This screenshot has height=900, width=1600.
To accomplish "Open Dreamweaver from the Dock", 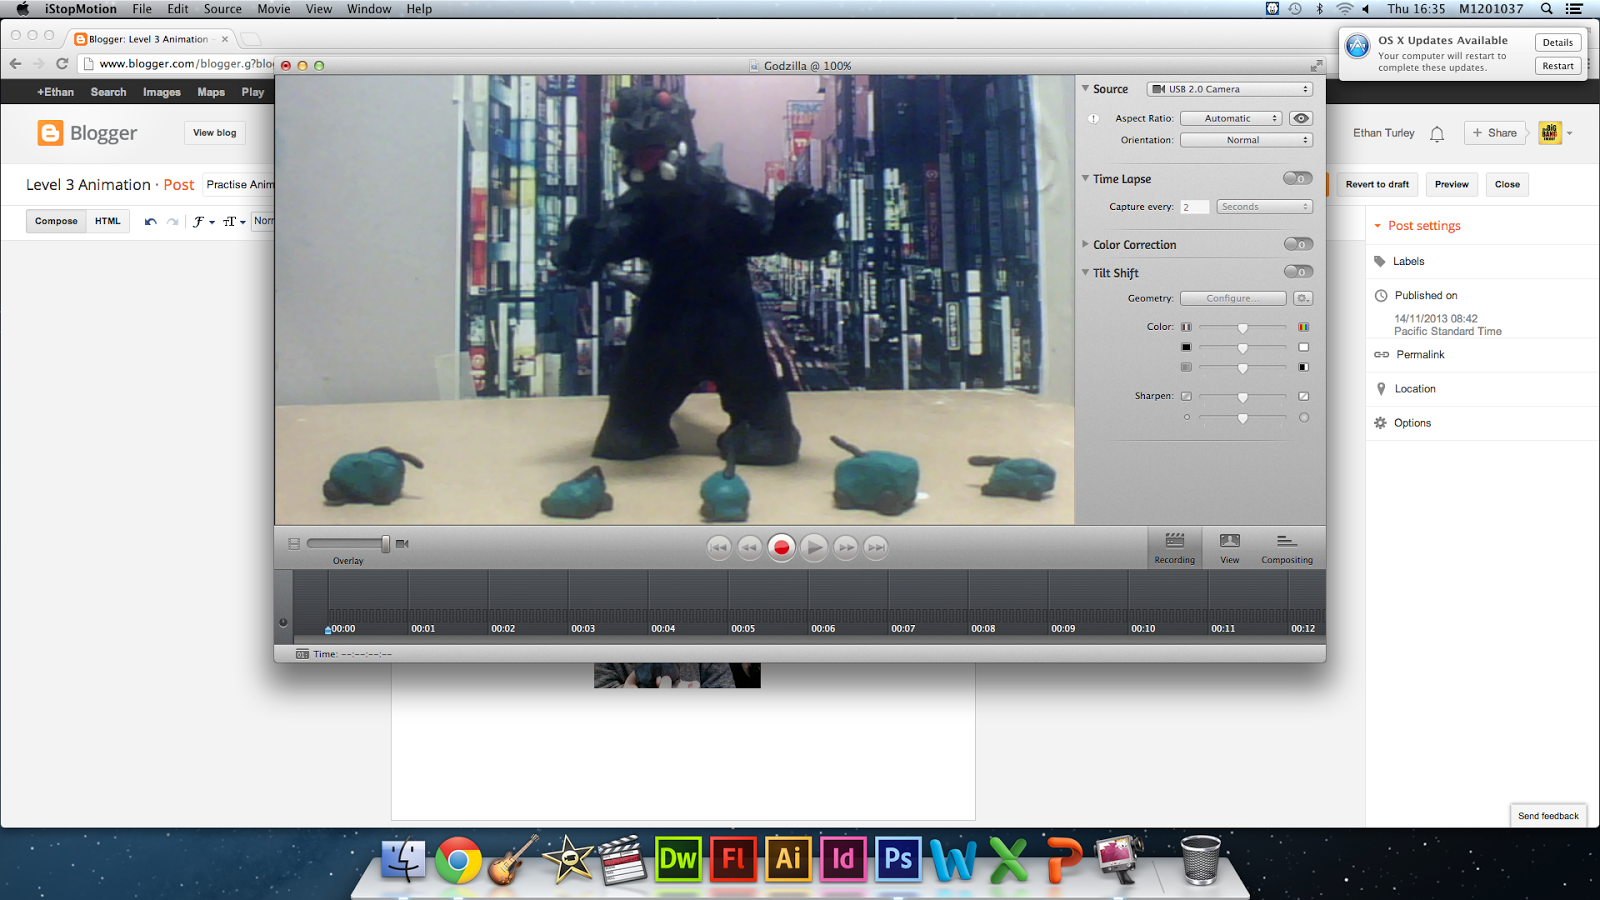I will 677,859.
